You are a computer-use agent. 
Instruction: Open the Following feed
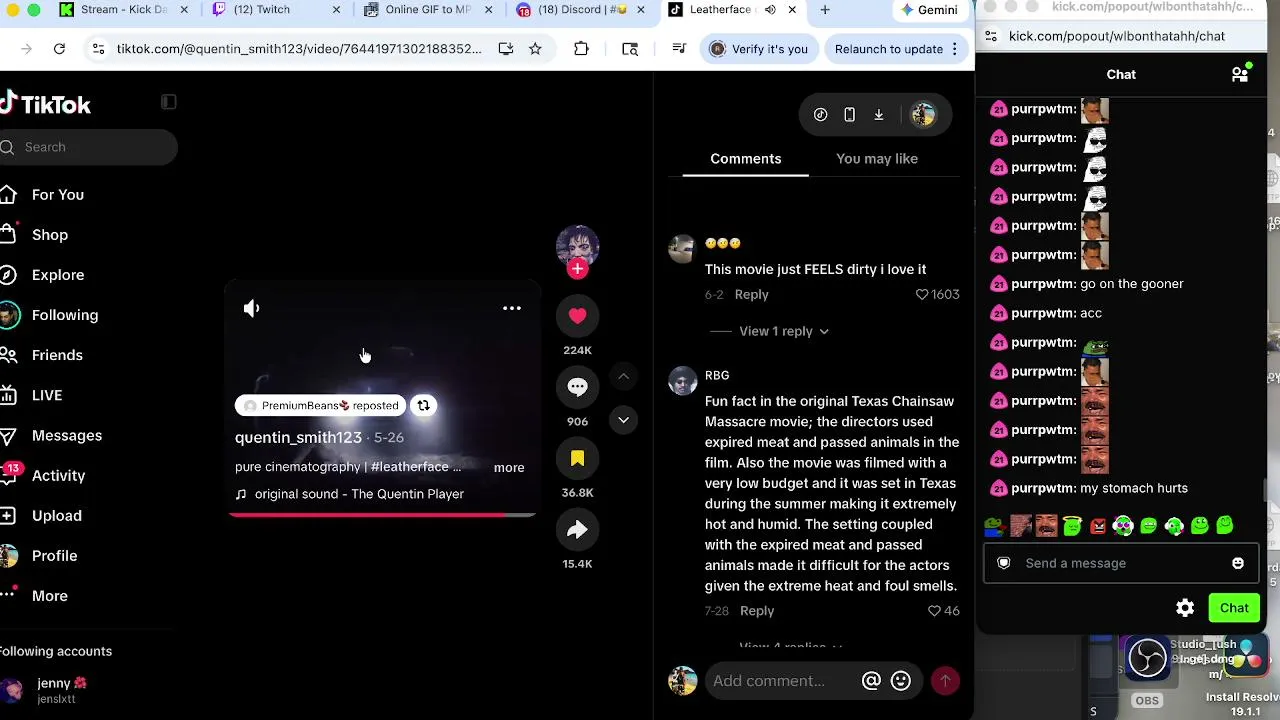click(65, 315)
